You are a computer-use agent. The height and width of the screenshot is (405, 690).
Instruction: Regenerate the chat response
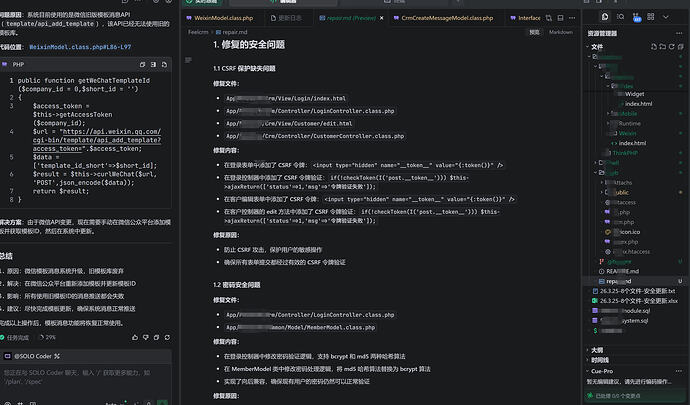click(x=167, y=337)
